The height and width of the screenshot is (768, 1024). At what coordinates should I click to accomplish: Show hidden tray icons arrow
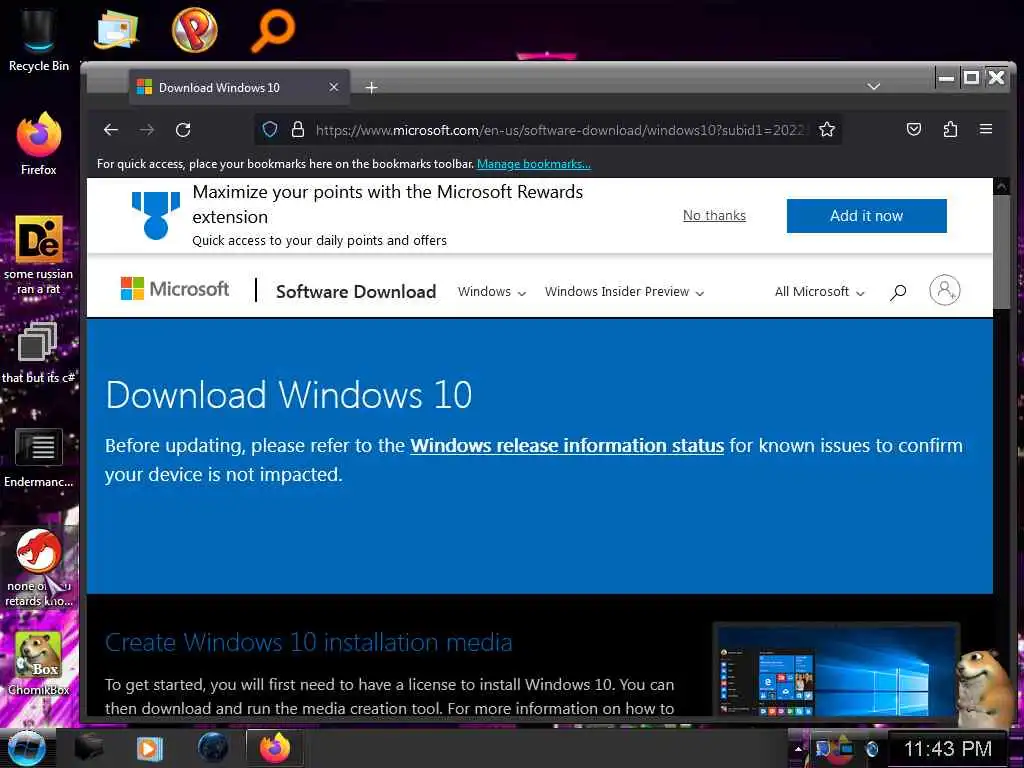[x=798, y=748]
